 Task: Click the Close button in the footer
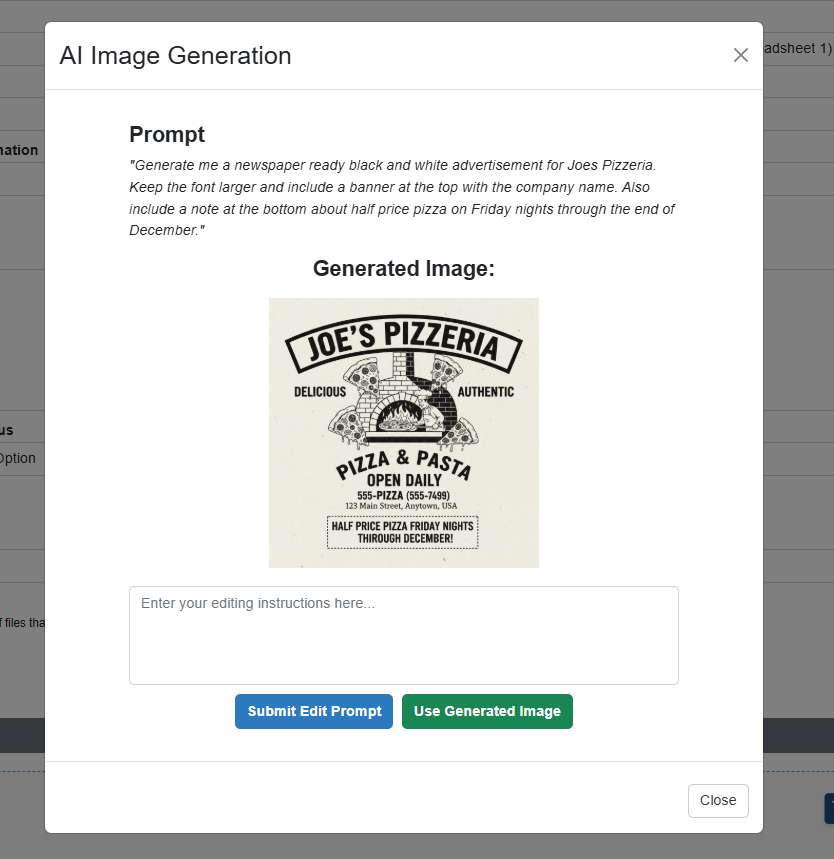[718, 800]
